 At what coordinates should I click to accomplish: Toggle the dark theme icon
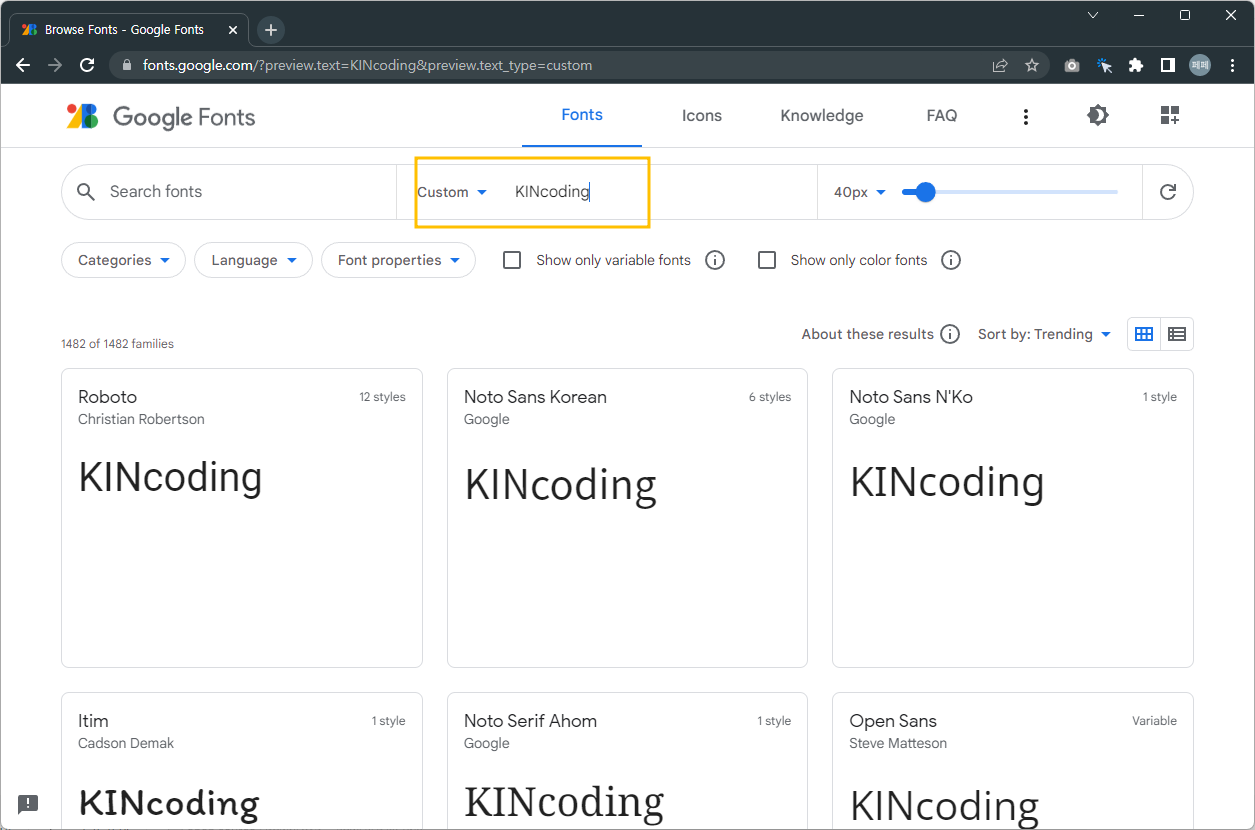1097,116
